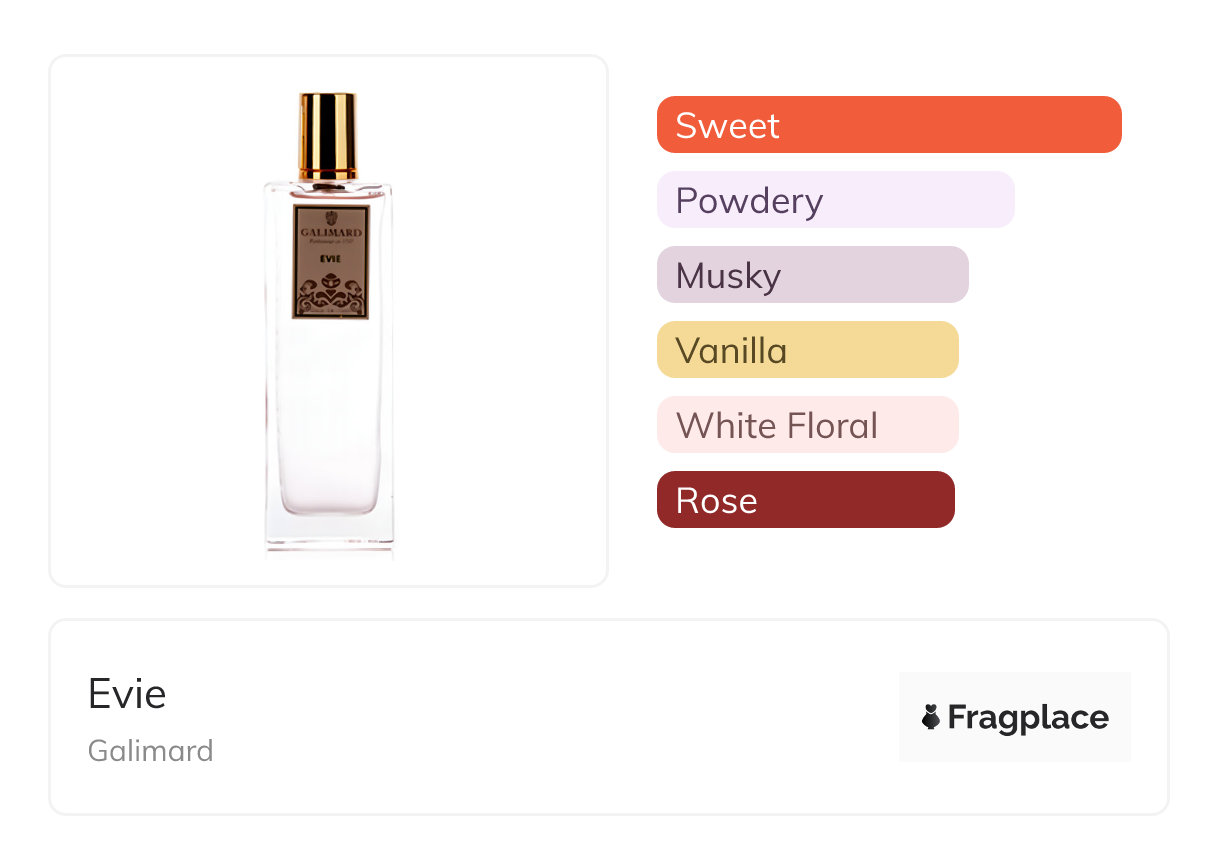
Task: Select the orange Sweet accord bar
Action: pos(888,125)
